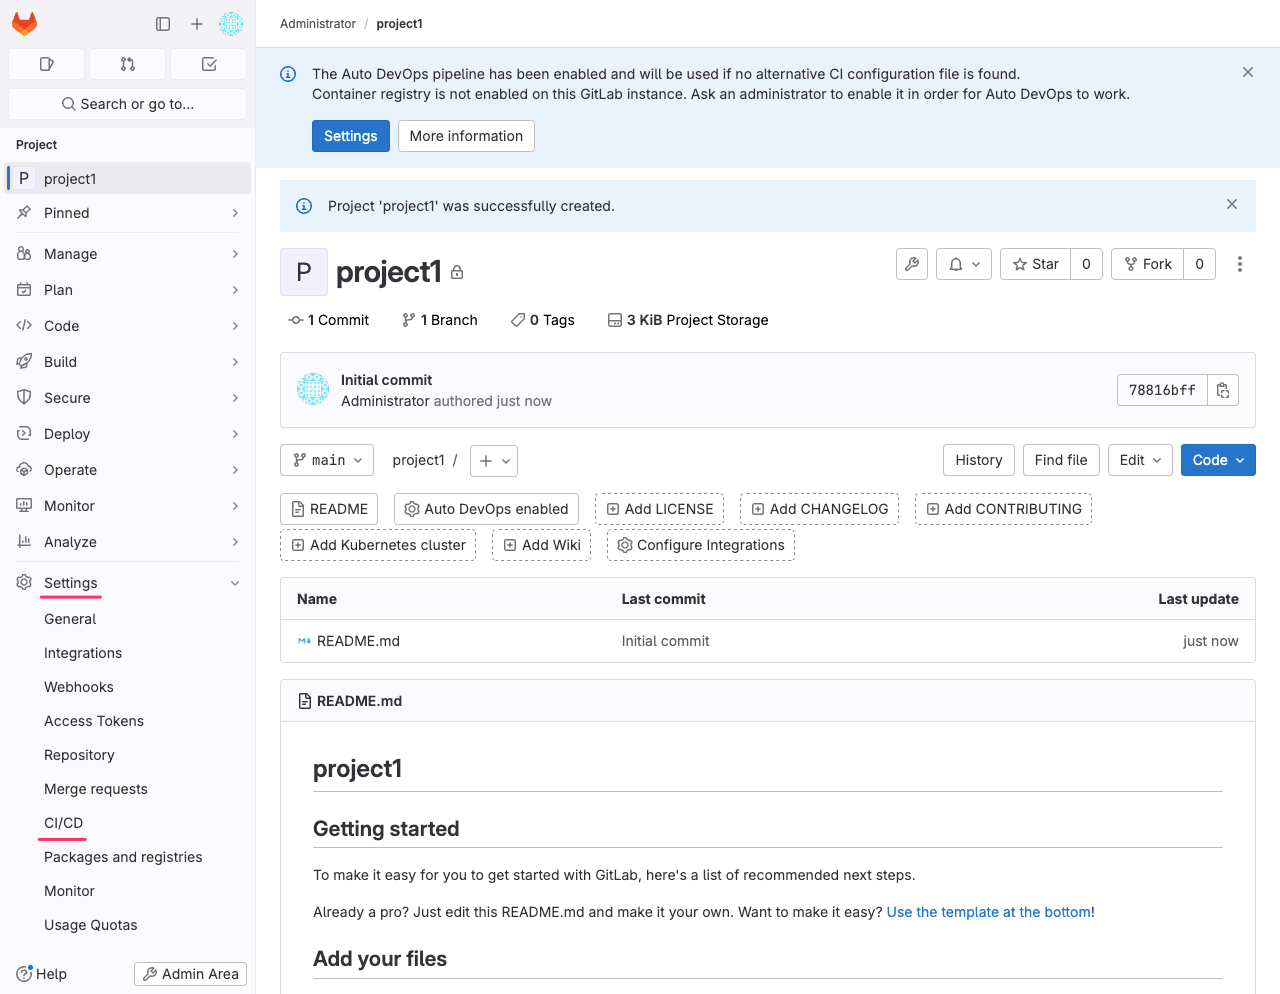Click Add Kubernetes cluster
1280x994 pixels.
pos(378,545)
